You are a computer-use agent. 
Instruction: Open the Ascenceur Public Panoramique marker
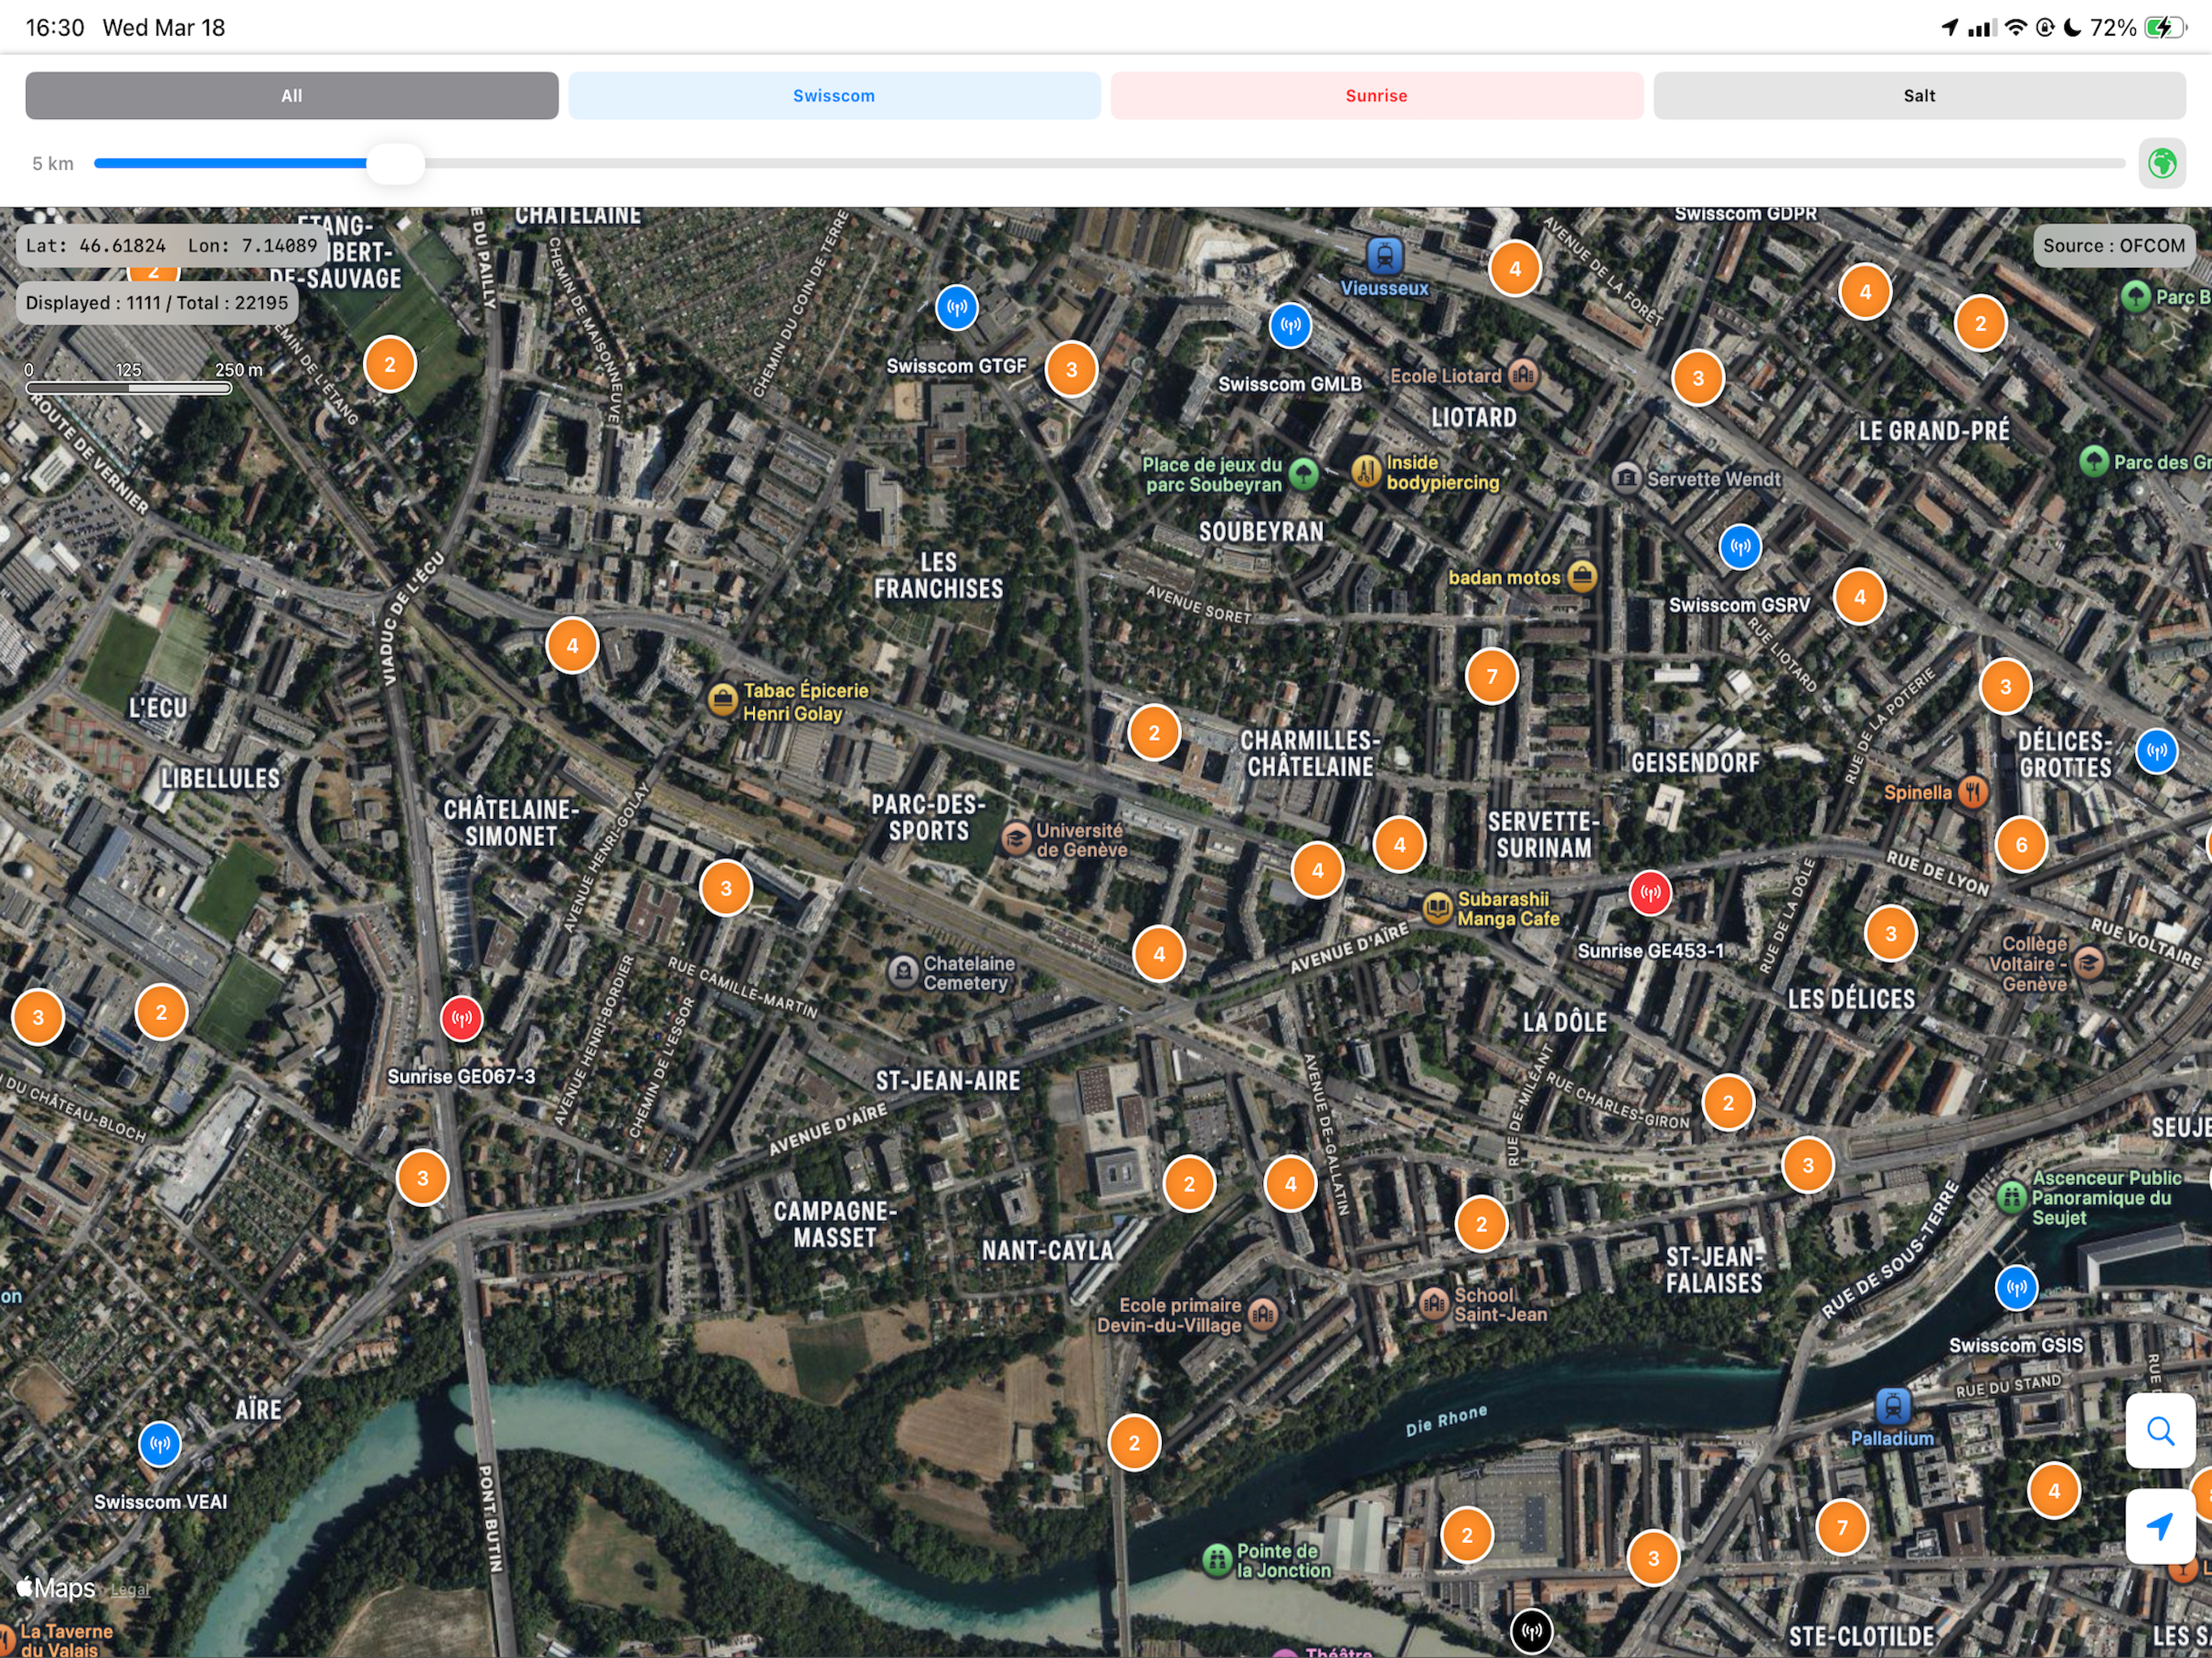[x=2011, y=1197]
